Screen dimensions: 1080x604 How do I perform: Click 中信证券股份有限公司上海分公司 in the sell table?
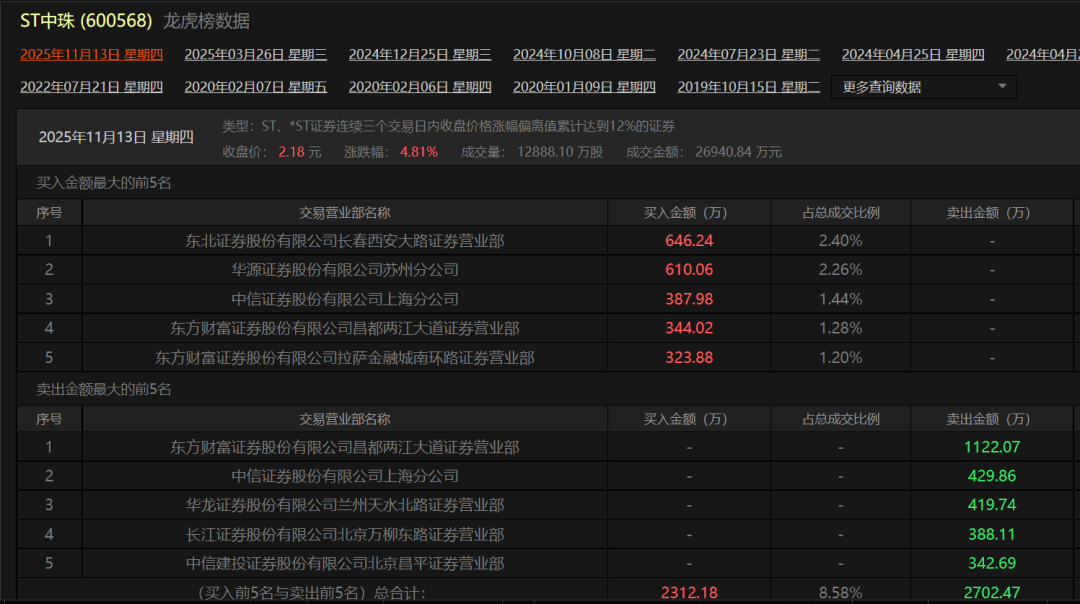click(x=344, y=477)
